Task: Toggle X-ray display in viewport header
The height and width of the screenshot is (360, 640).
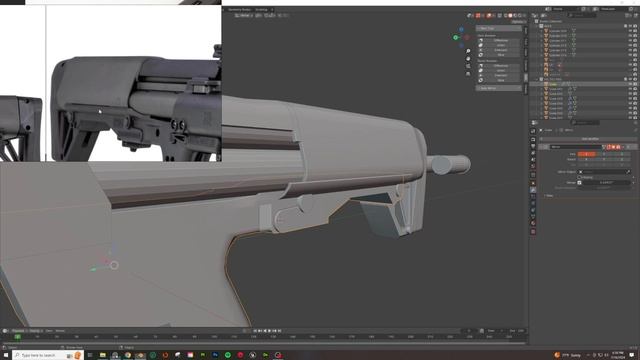Action: tap(500, 16)
